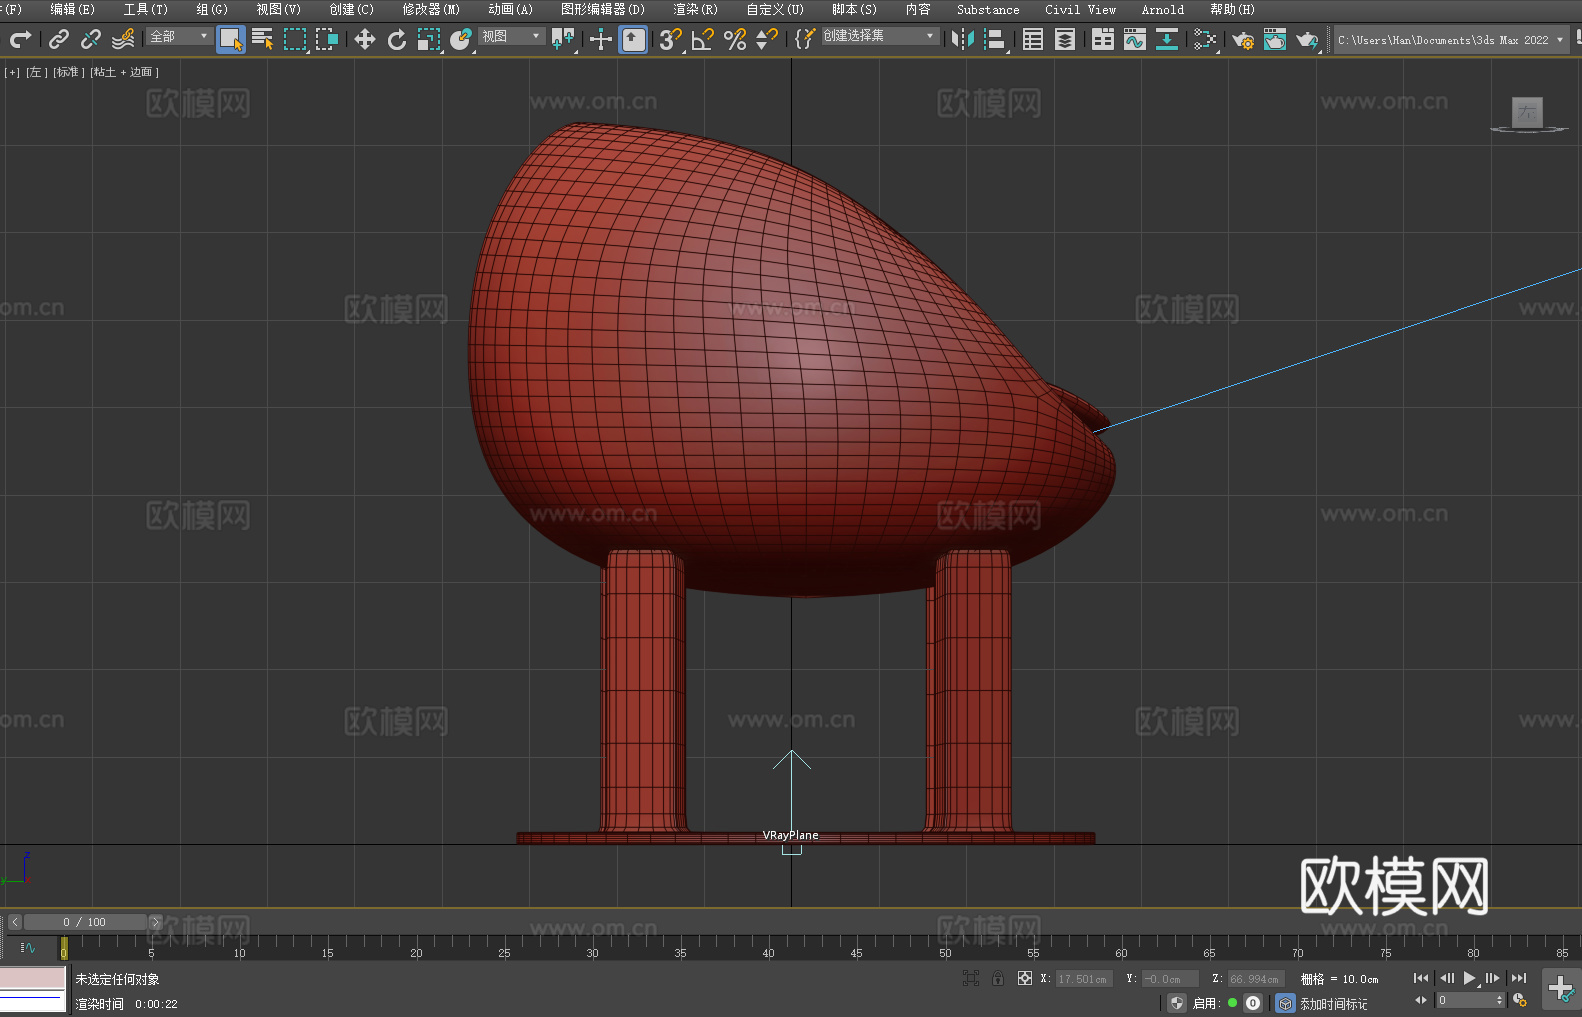The width and height of the screenshot is (1582, 1017).
Task: Open the Civil View menu
Action: 1080,9
